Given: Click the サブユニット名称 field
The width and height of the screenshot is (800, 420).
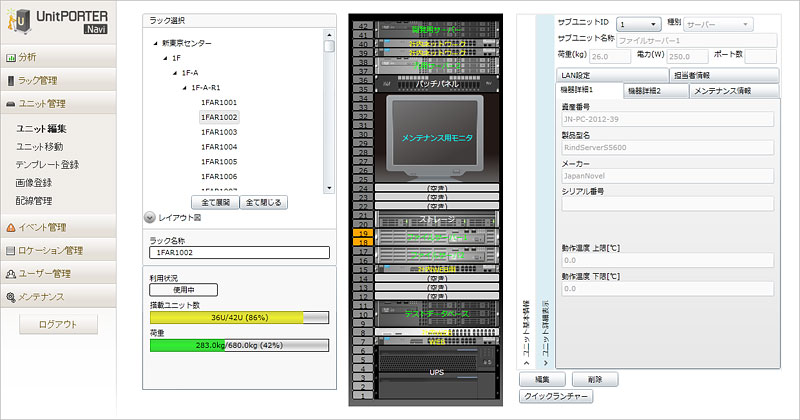Looking at the screenshot, I should pyautogui.click(x=696, y=40).
